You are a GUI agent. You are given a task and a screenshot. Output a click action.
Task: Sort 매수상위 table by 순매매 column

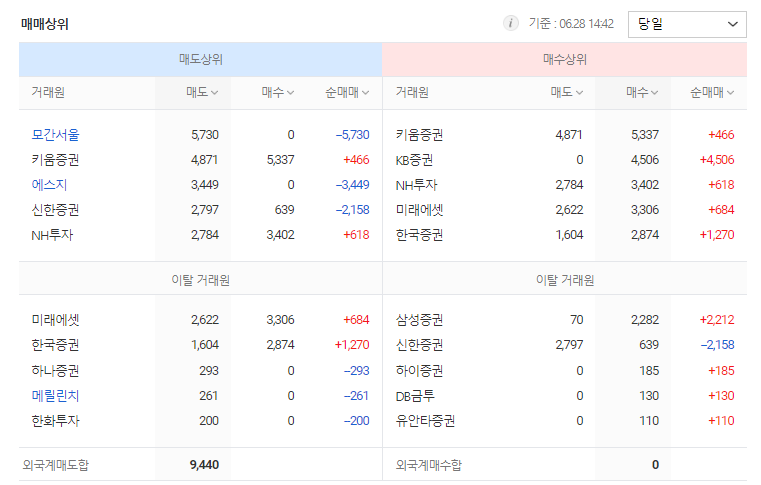[711, 92]
